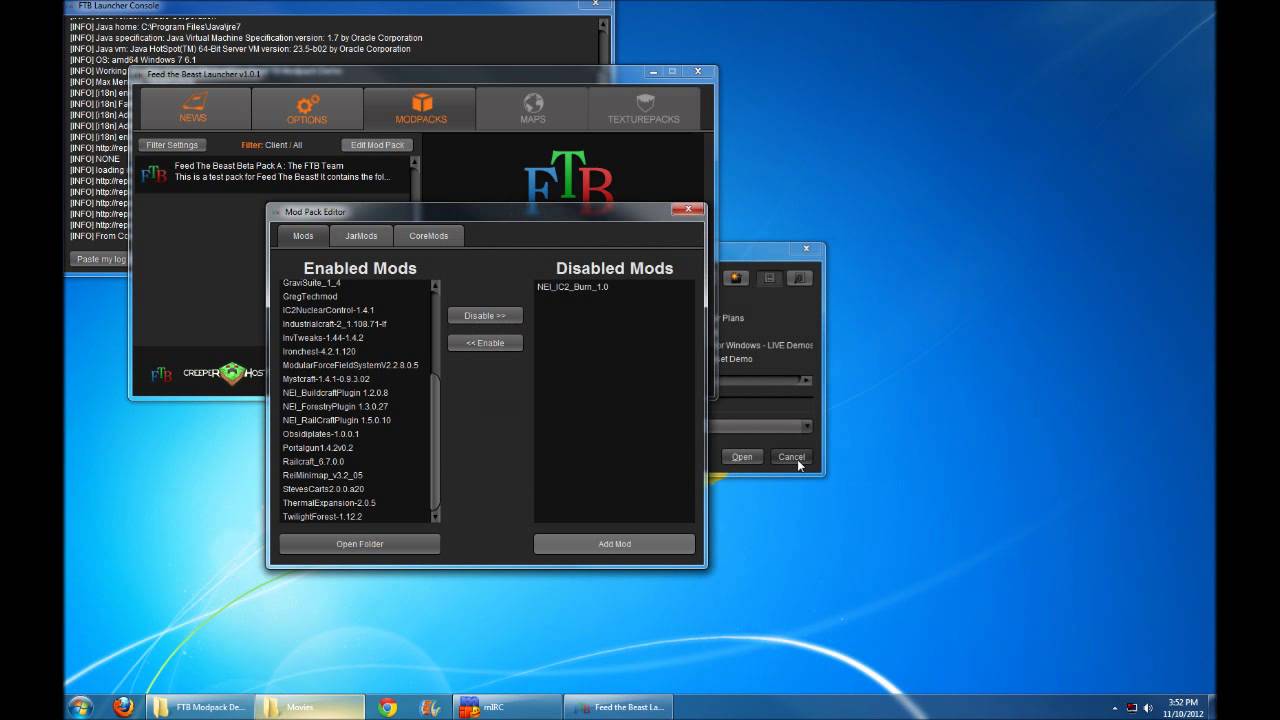The width and height of the screenshot is (1280, 720).
Task: Select StevesCarts2.0.0.a20 mod
Action: point(323,489)
